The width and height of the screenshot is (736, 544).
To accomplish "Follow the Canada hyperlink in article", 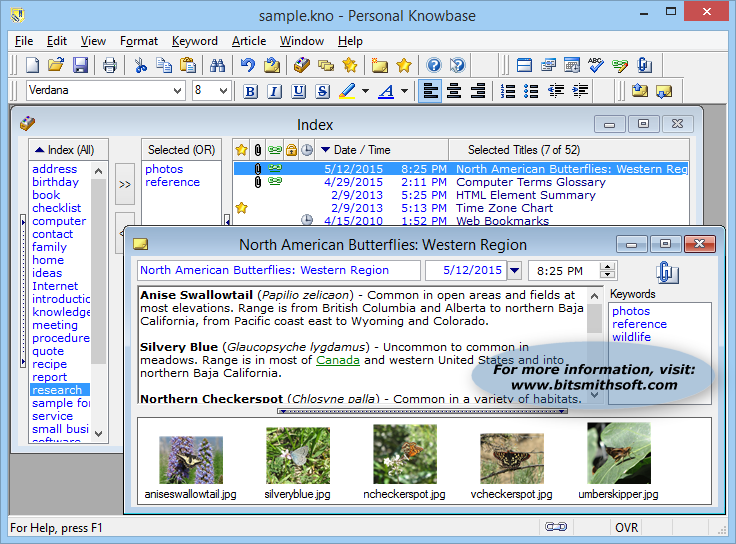I will (338, 360).
